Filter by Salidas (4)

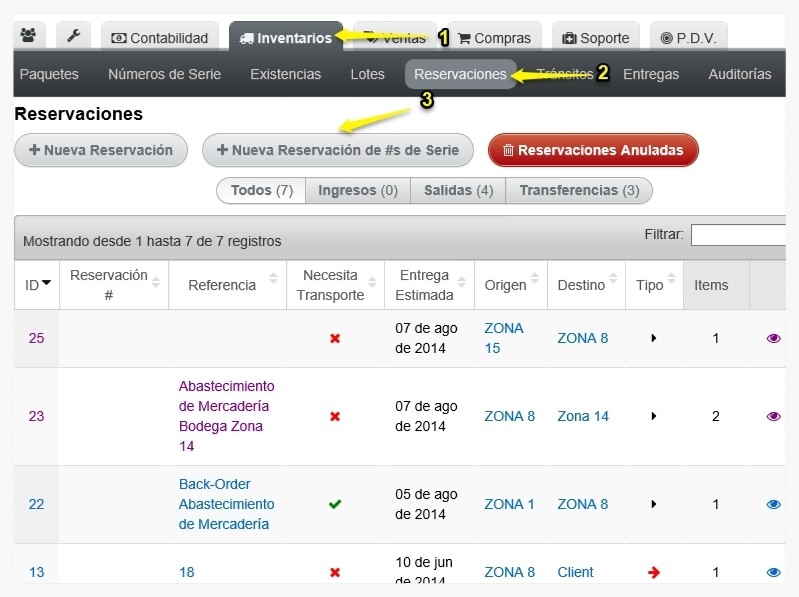tap(458, 191)
